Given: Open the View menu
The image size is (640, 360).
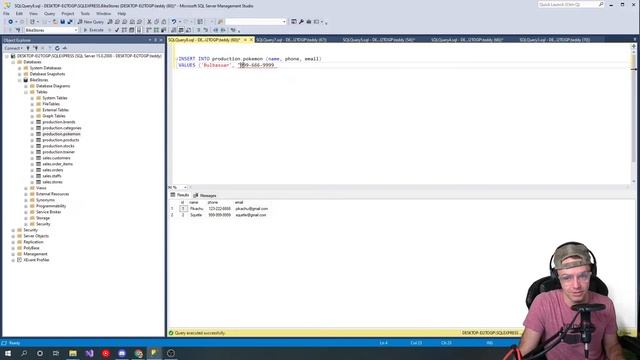Looking at the screenshot, I should pos(33,13).
